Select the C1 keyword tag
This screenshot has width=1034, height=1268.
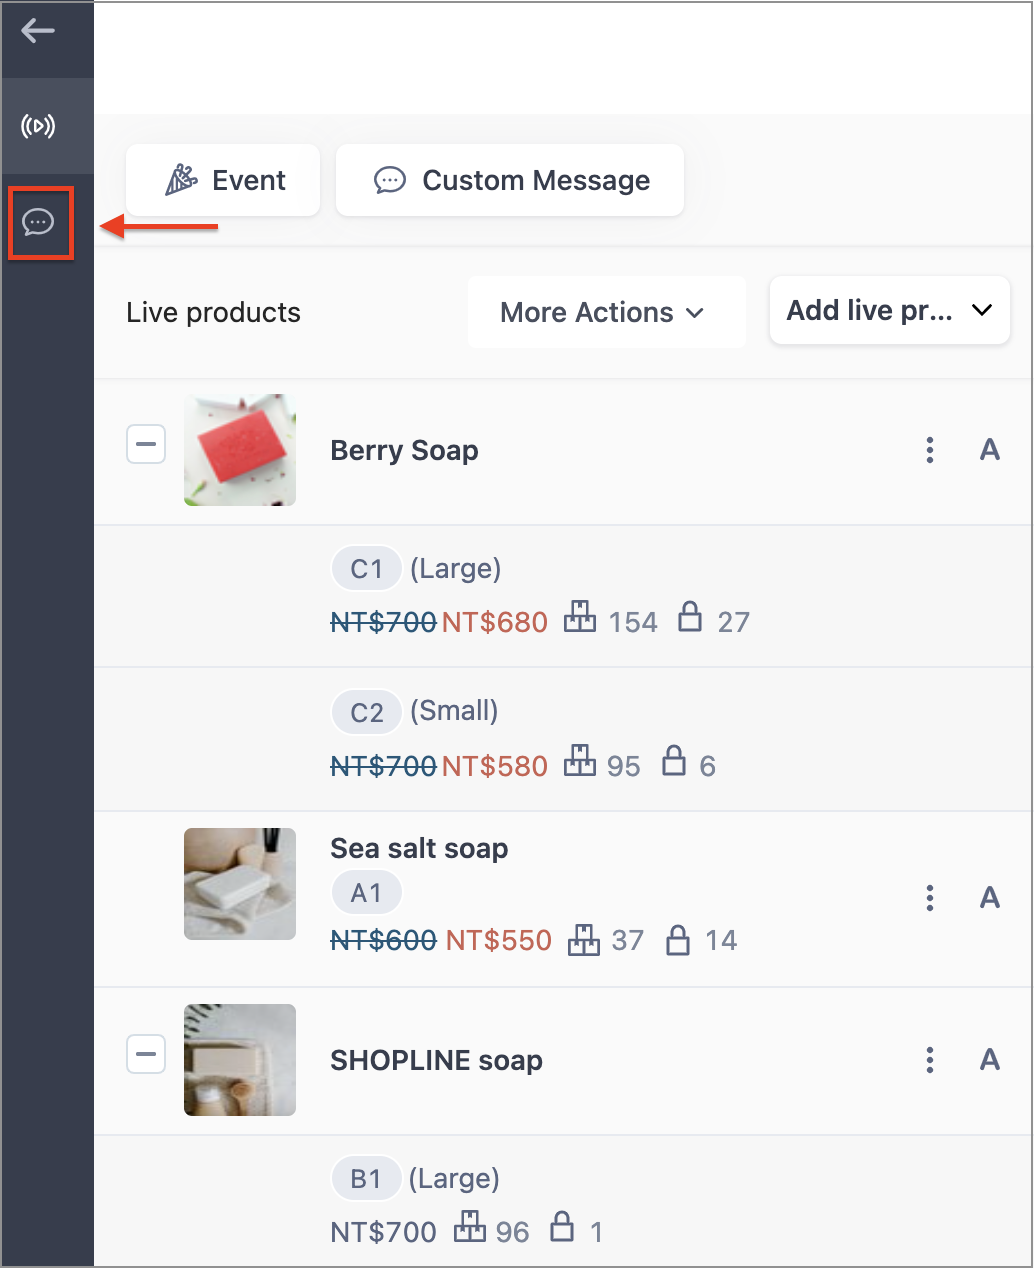coord(366,569)
